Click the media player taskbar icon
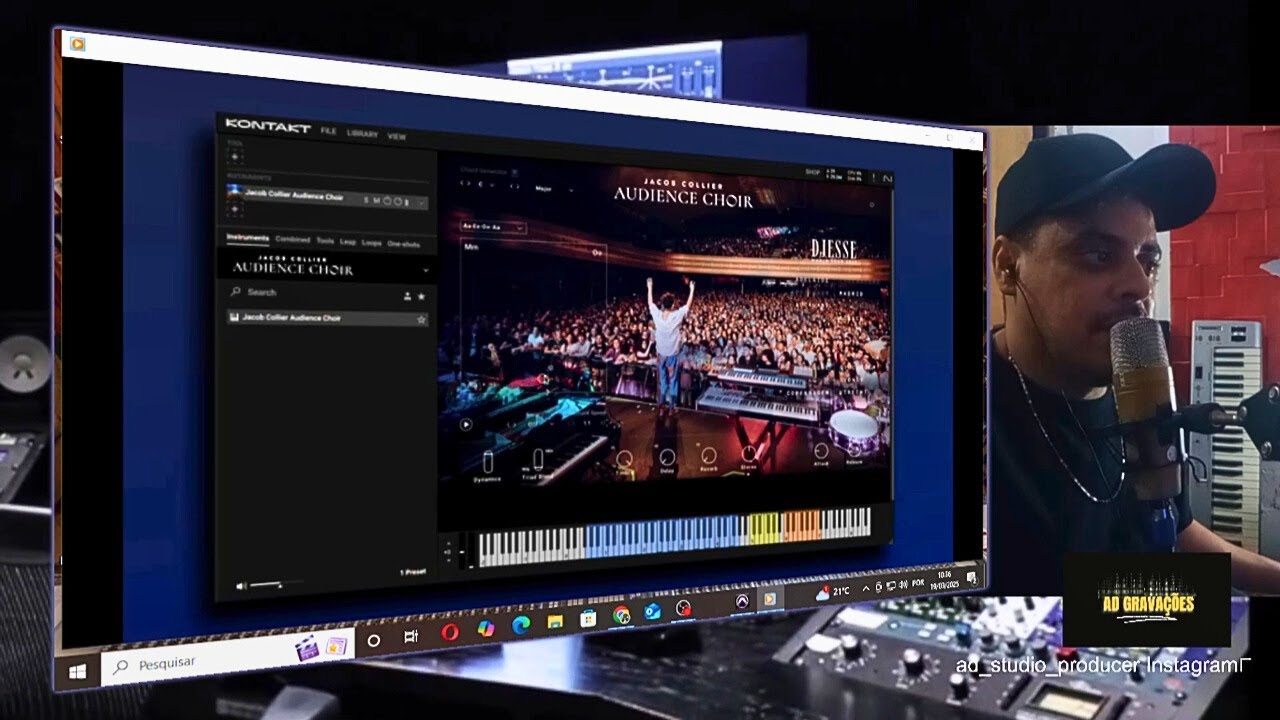 (770, 599)
